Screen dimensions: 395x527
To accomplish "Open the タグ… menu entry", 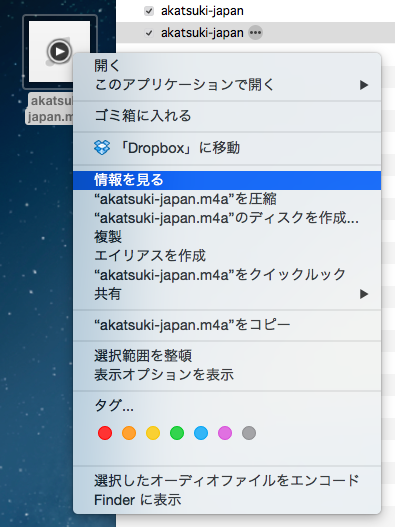I will tap(227, 406).
